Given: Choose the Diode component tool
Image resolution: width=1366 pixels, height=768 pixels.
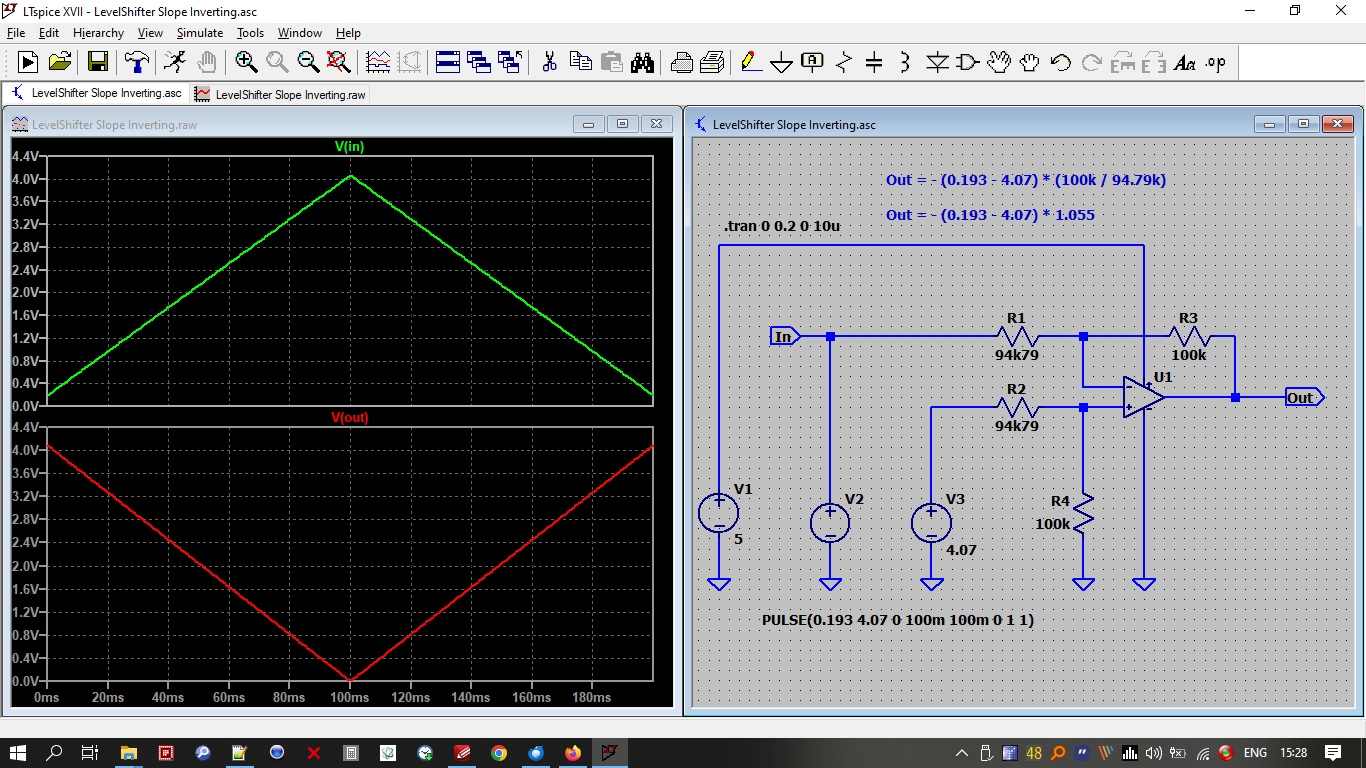Looking at the screenshot, I should (936, 63).
